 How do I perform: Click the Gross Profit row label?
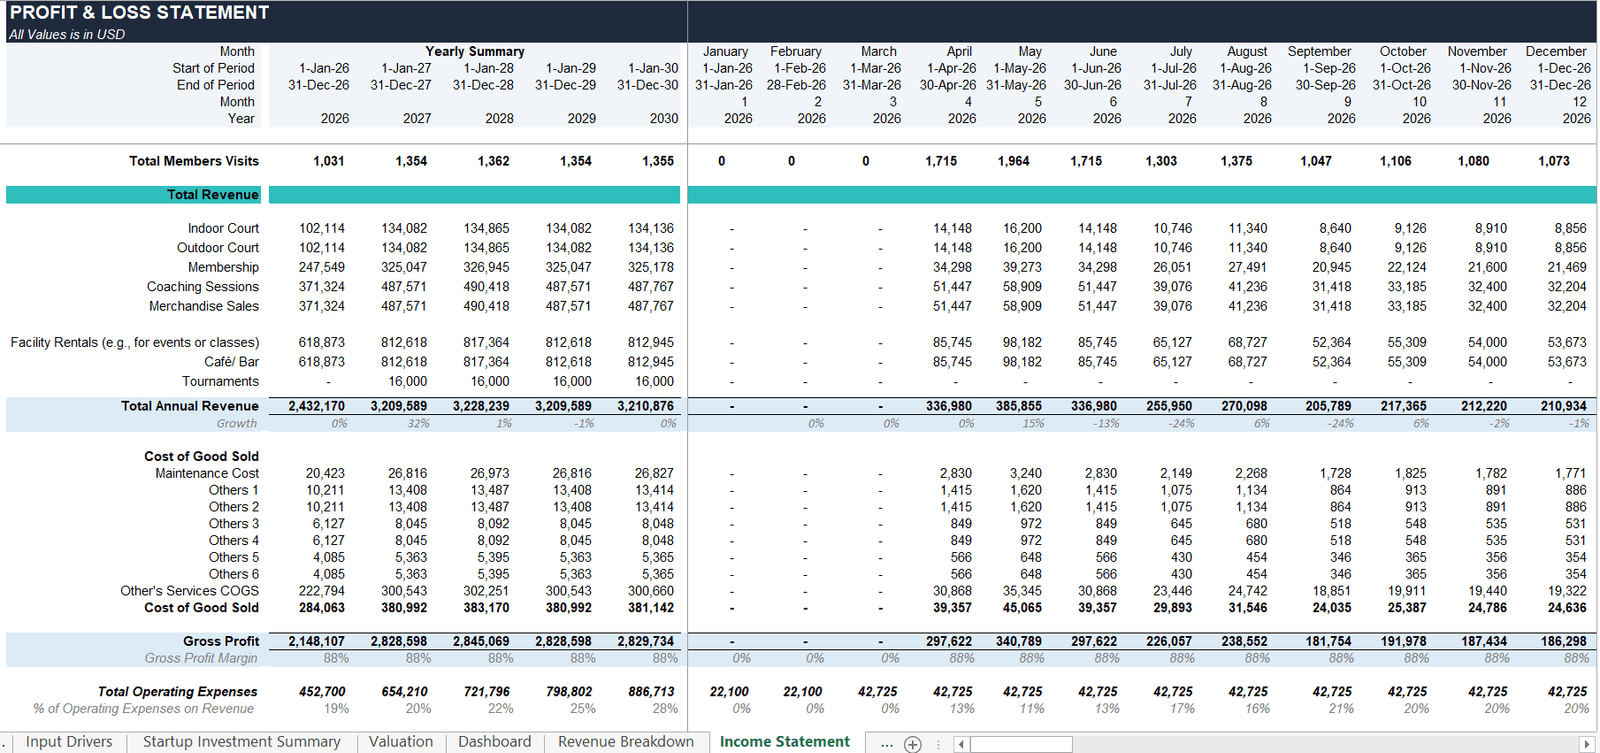coord(221,641)
